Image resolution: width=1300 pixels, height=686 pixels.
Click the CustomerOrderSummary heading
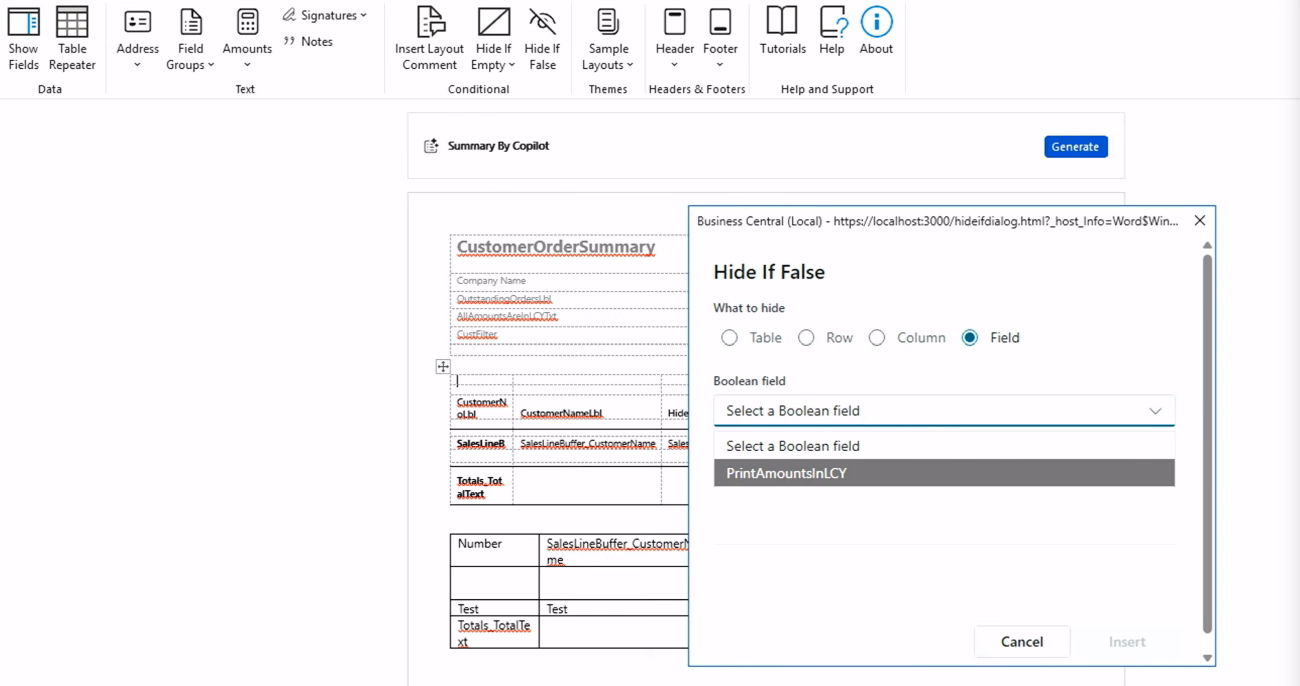point(556,247)
